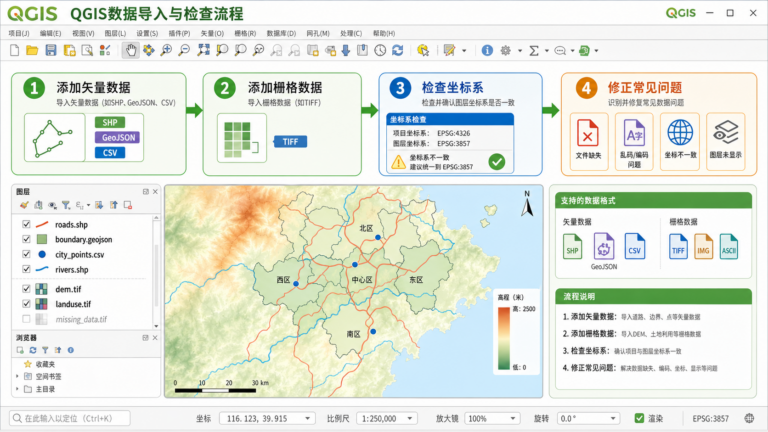The image size is (768, 432).
Task: Open the 矢量(O) menu
Action: coord(212,33)
